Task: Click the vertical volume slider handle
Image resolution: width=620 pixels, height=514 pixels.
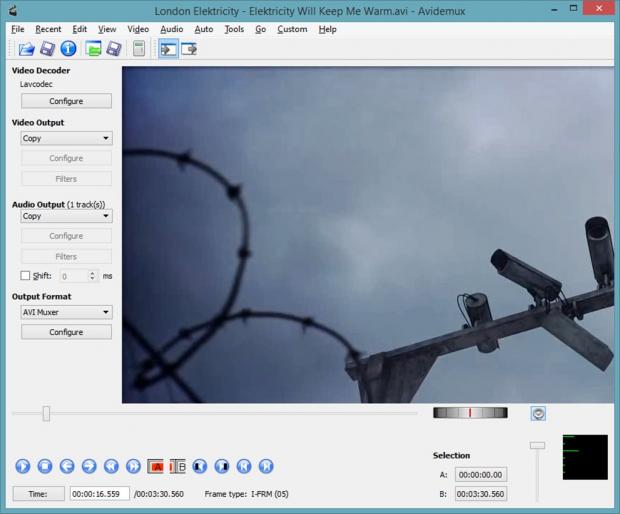Action: [537, 445]
